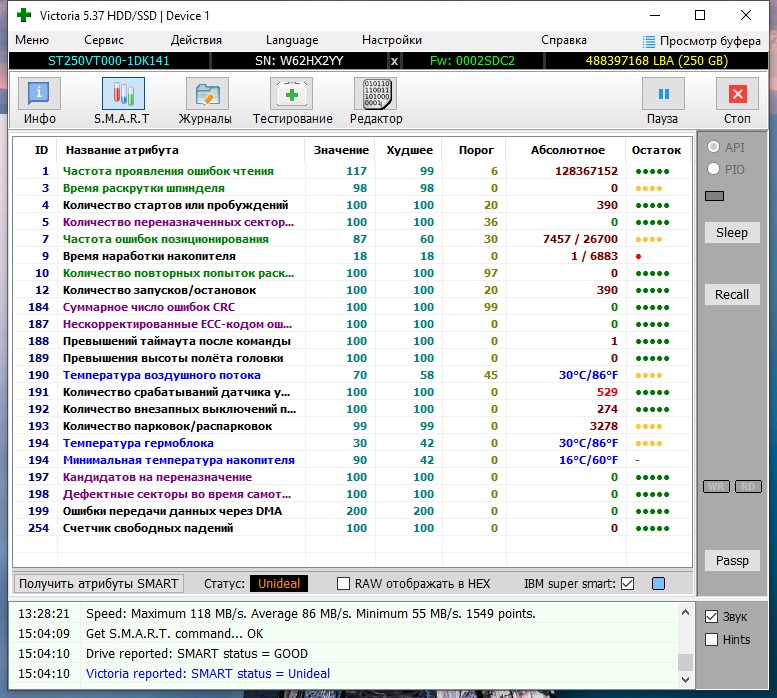This screenshot has height=698, width=777.
Task: Select row Ошибки передачи данных через DMA
Action: coord(352,511)
